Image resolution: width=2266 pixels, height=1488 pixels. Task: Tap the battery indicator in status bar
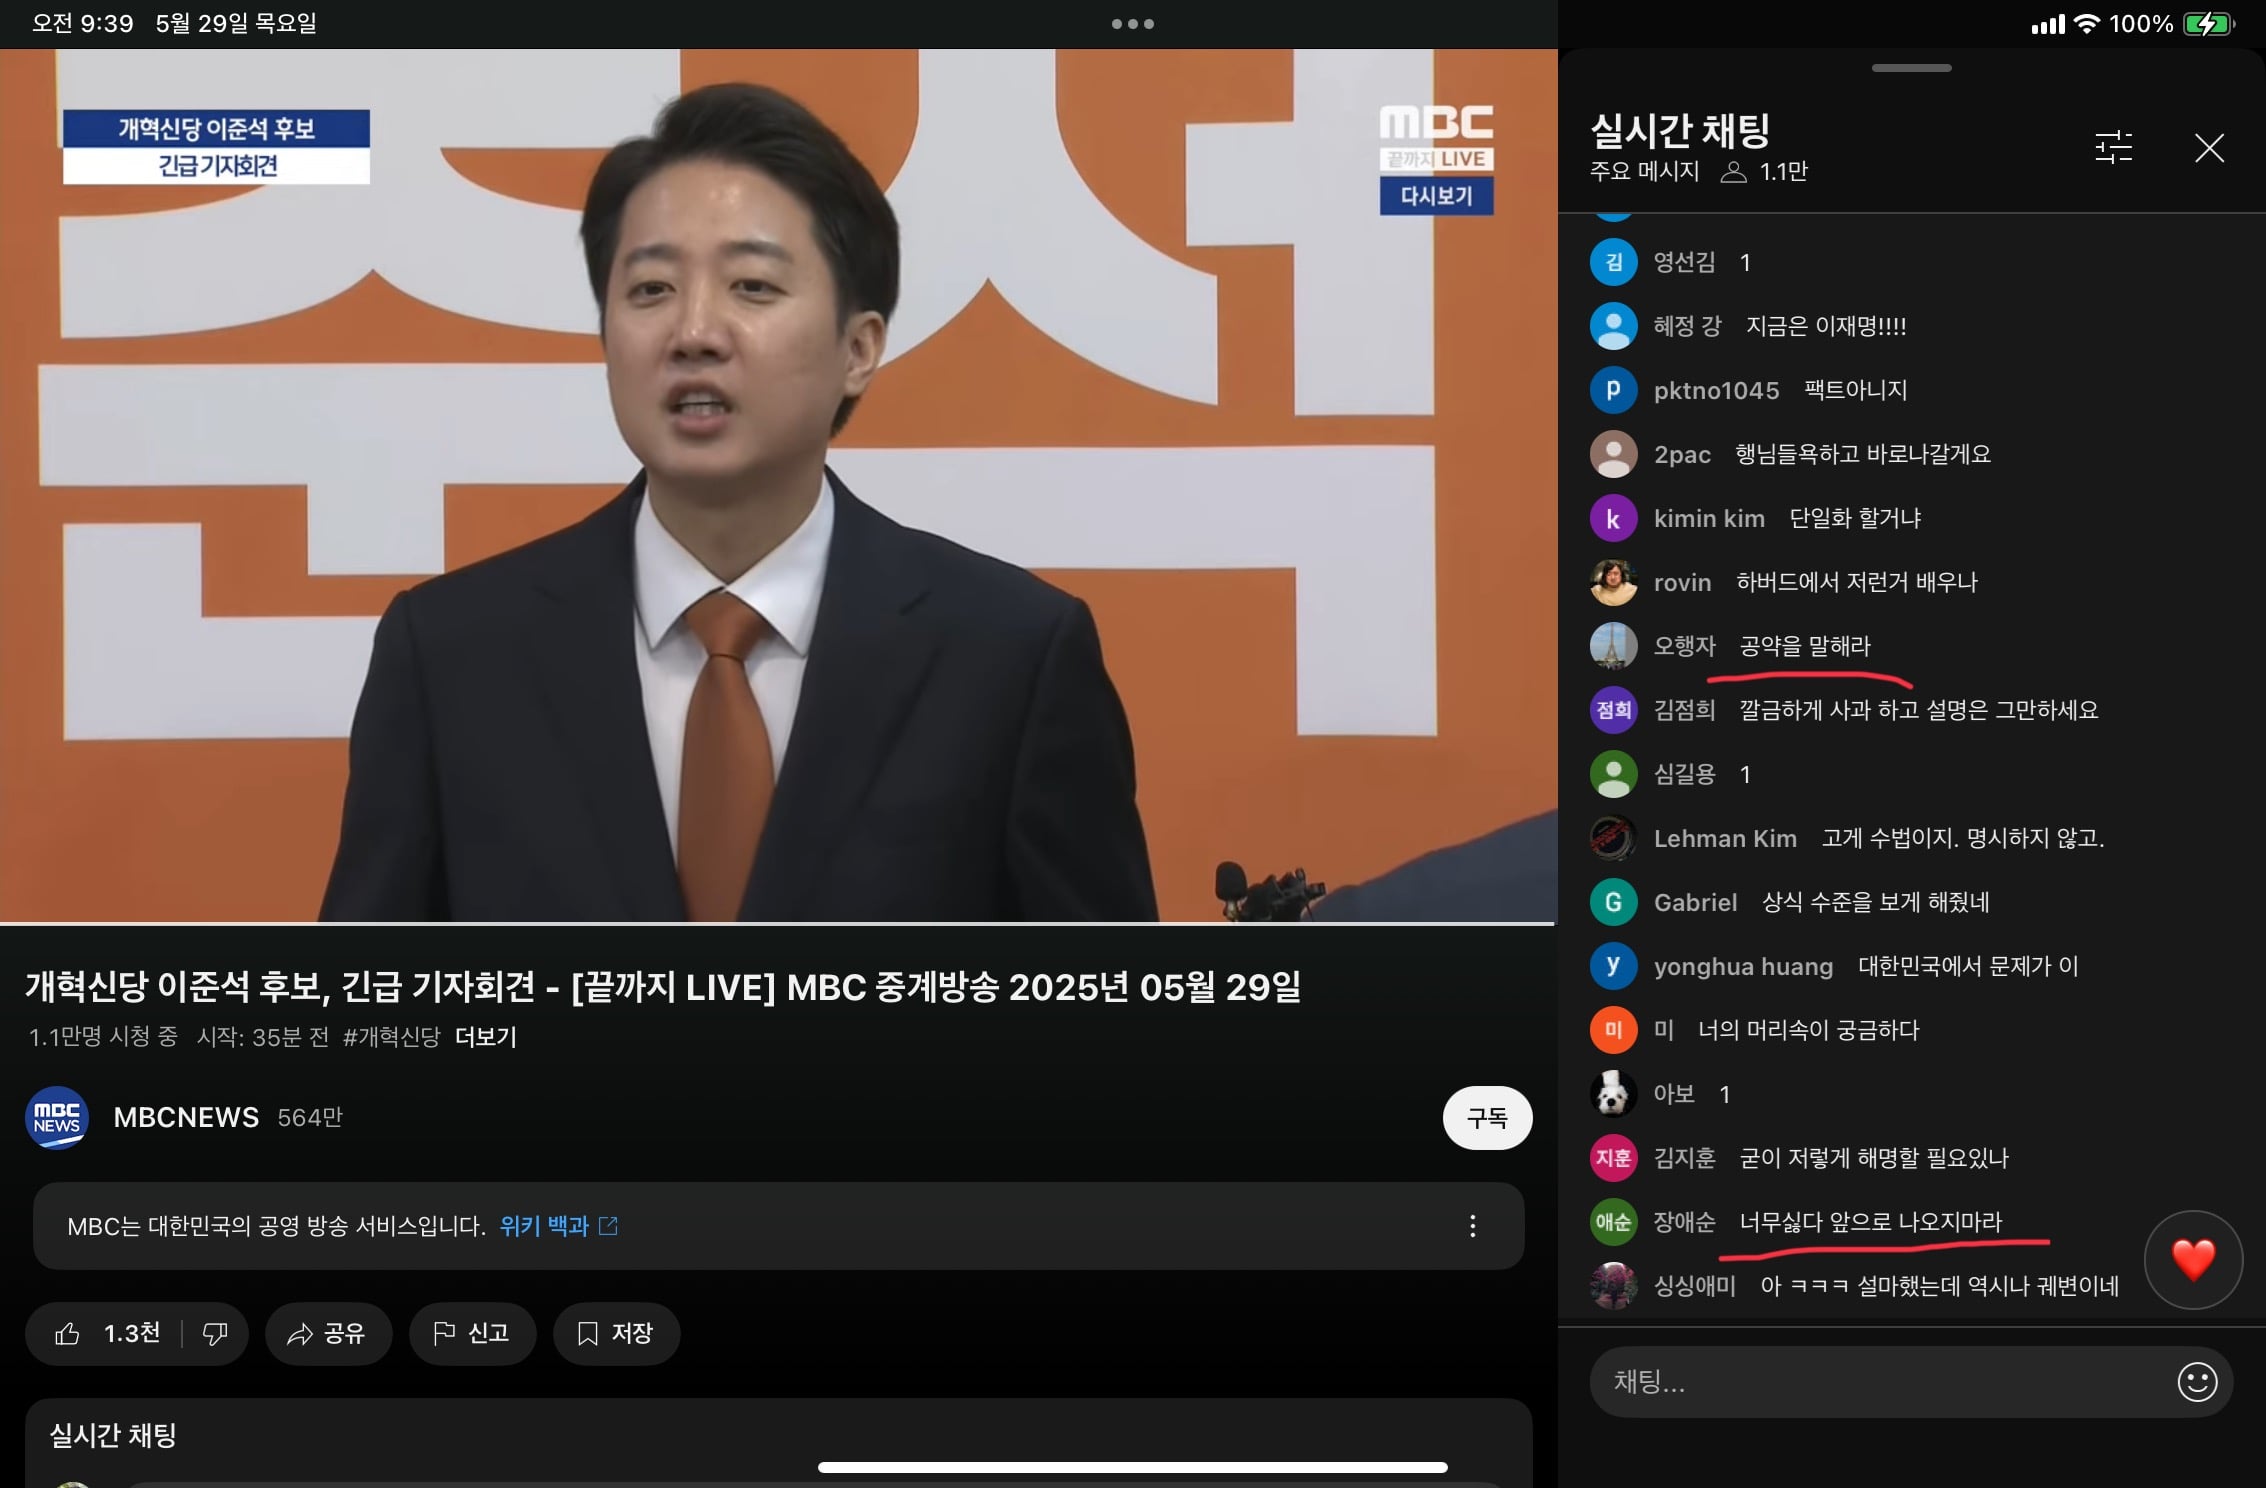(x=2208, y=24)
